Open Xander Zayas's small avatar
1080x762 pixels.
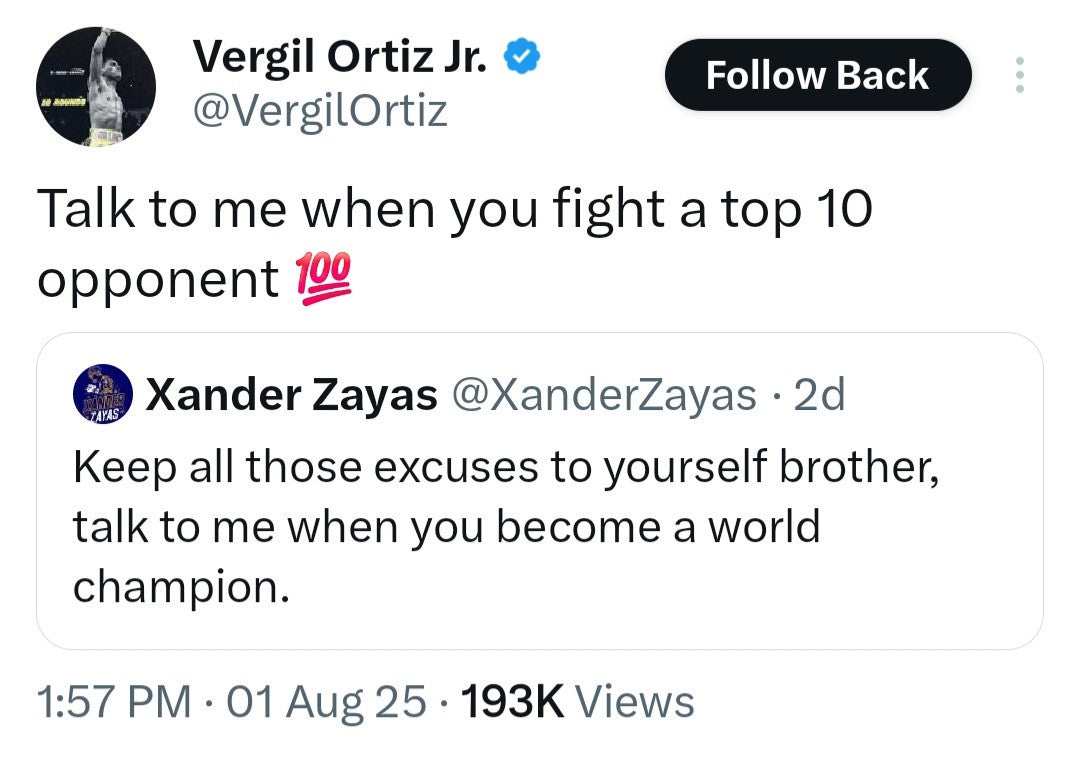point(103,395)
